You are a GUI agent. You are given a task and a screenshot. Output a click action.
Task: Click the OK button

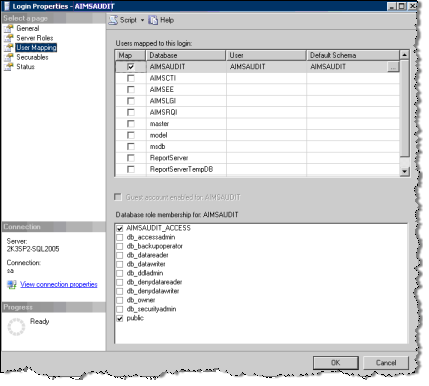pos(336,363)
